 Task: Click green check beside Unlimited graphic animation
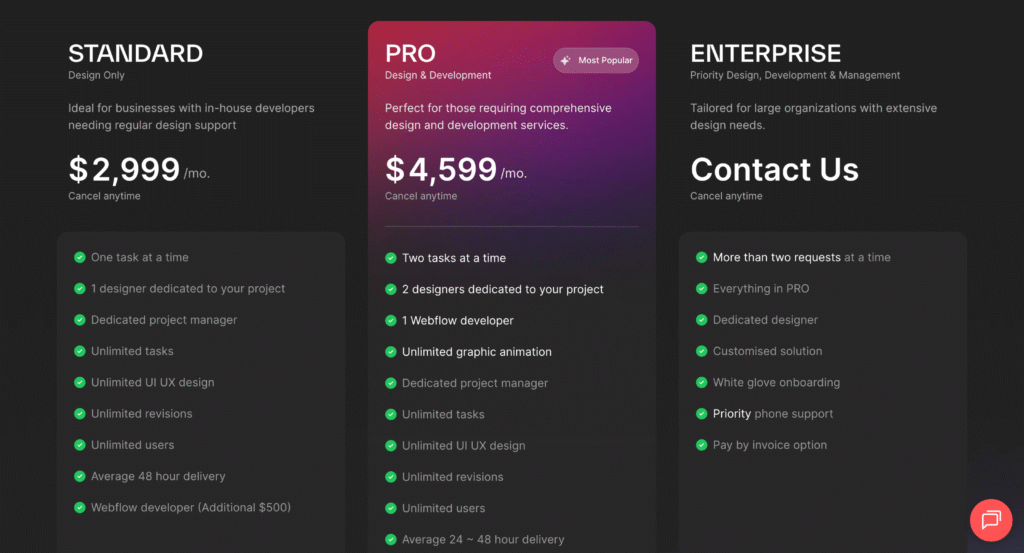point(391,352)
